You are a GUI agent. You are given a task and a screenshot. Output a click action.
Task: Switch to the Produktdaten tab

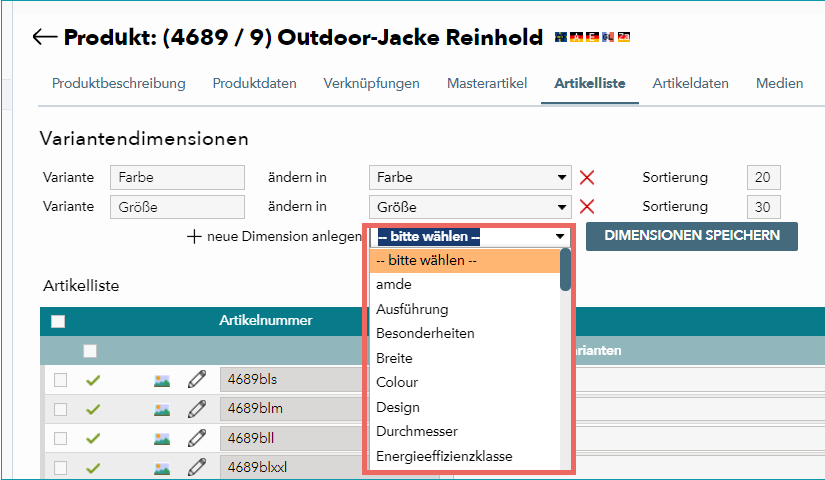point(254,83)
